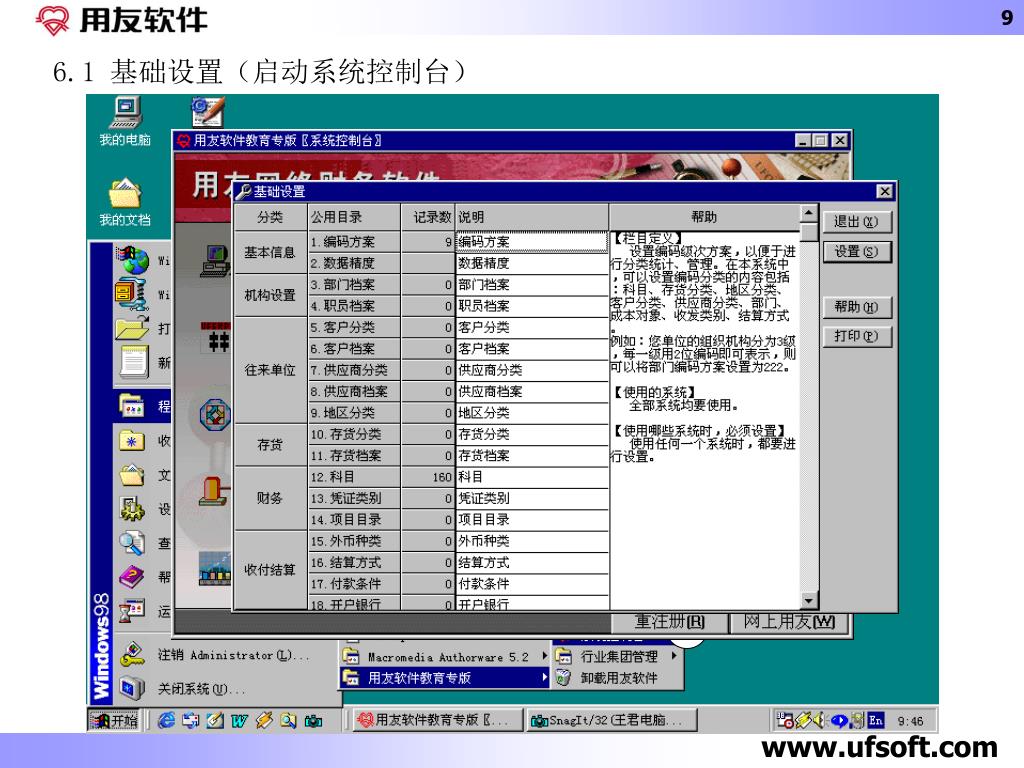
Task: Close the 基础设置 dialog with X
Action: [884, 191]
